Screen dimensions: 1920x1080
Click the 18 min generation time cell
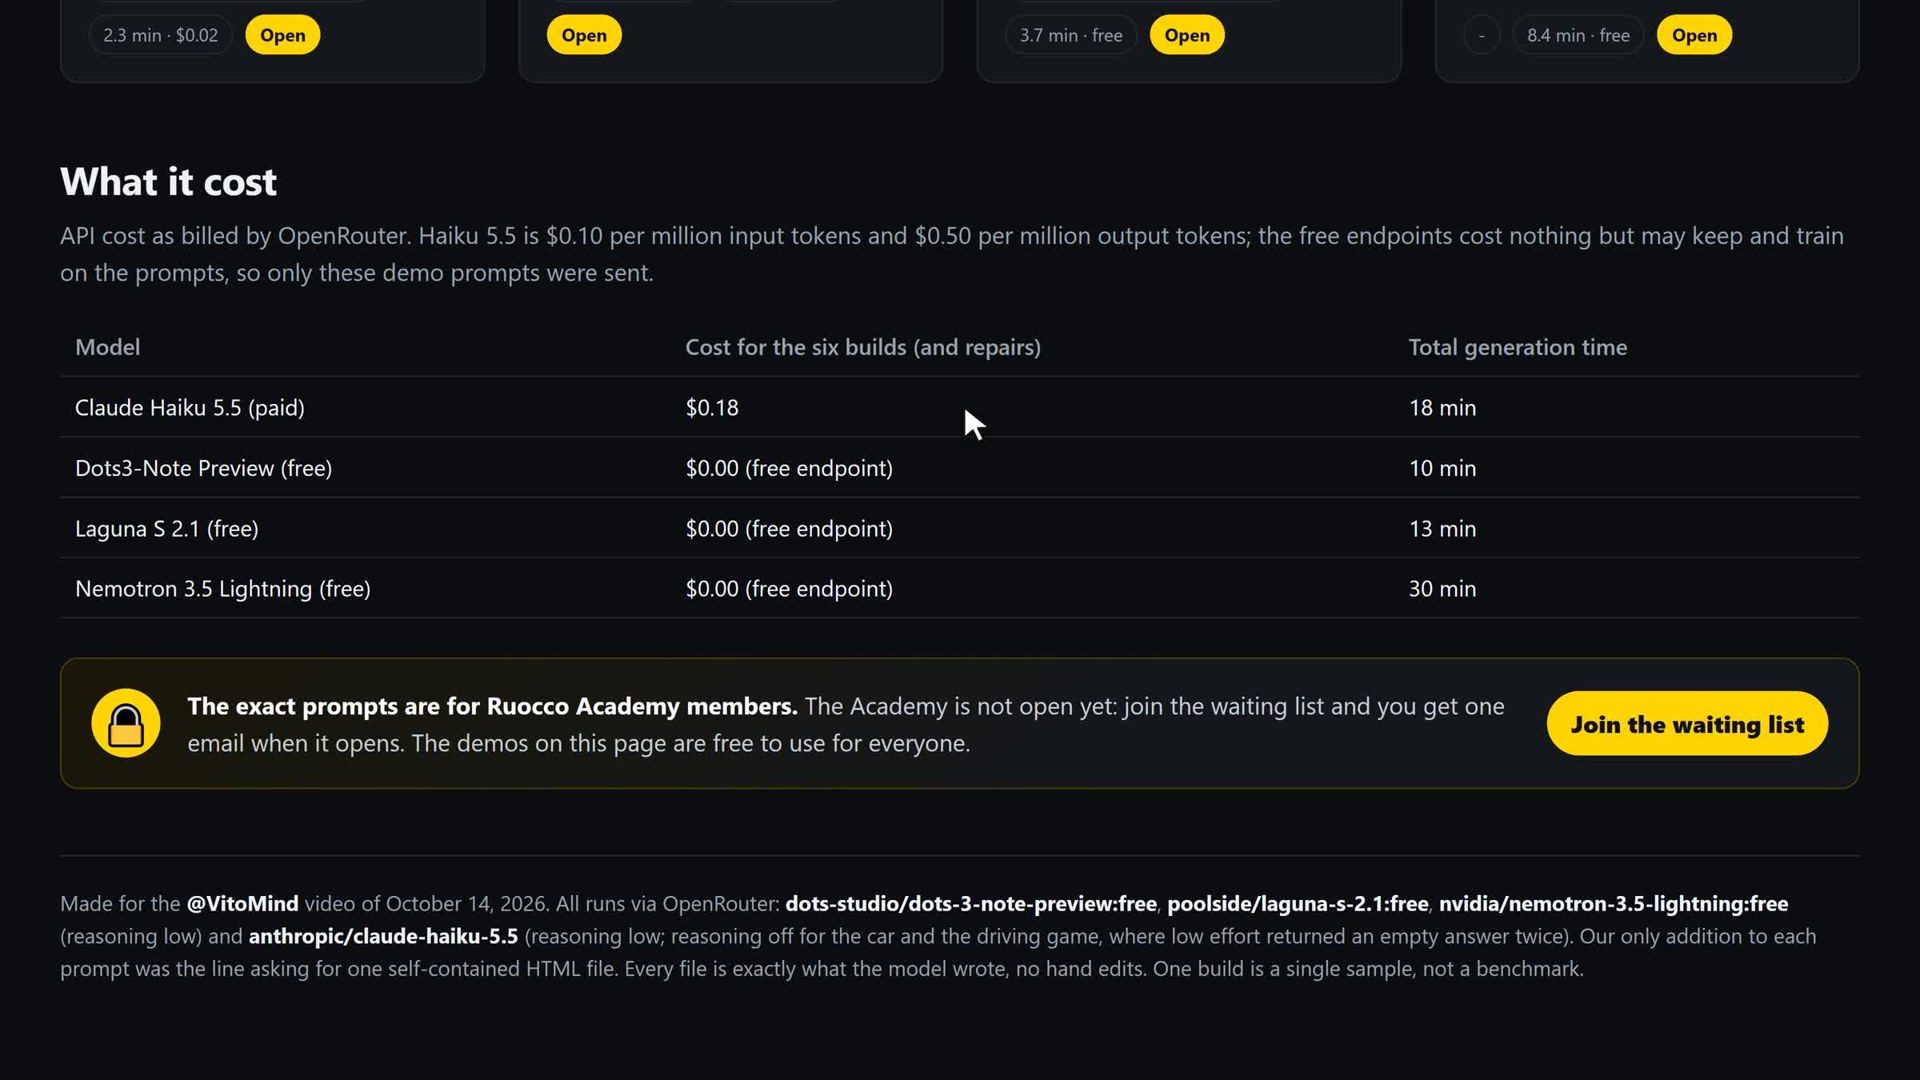[x=1442, y=407]
